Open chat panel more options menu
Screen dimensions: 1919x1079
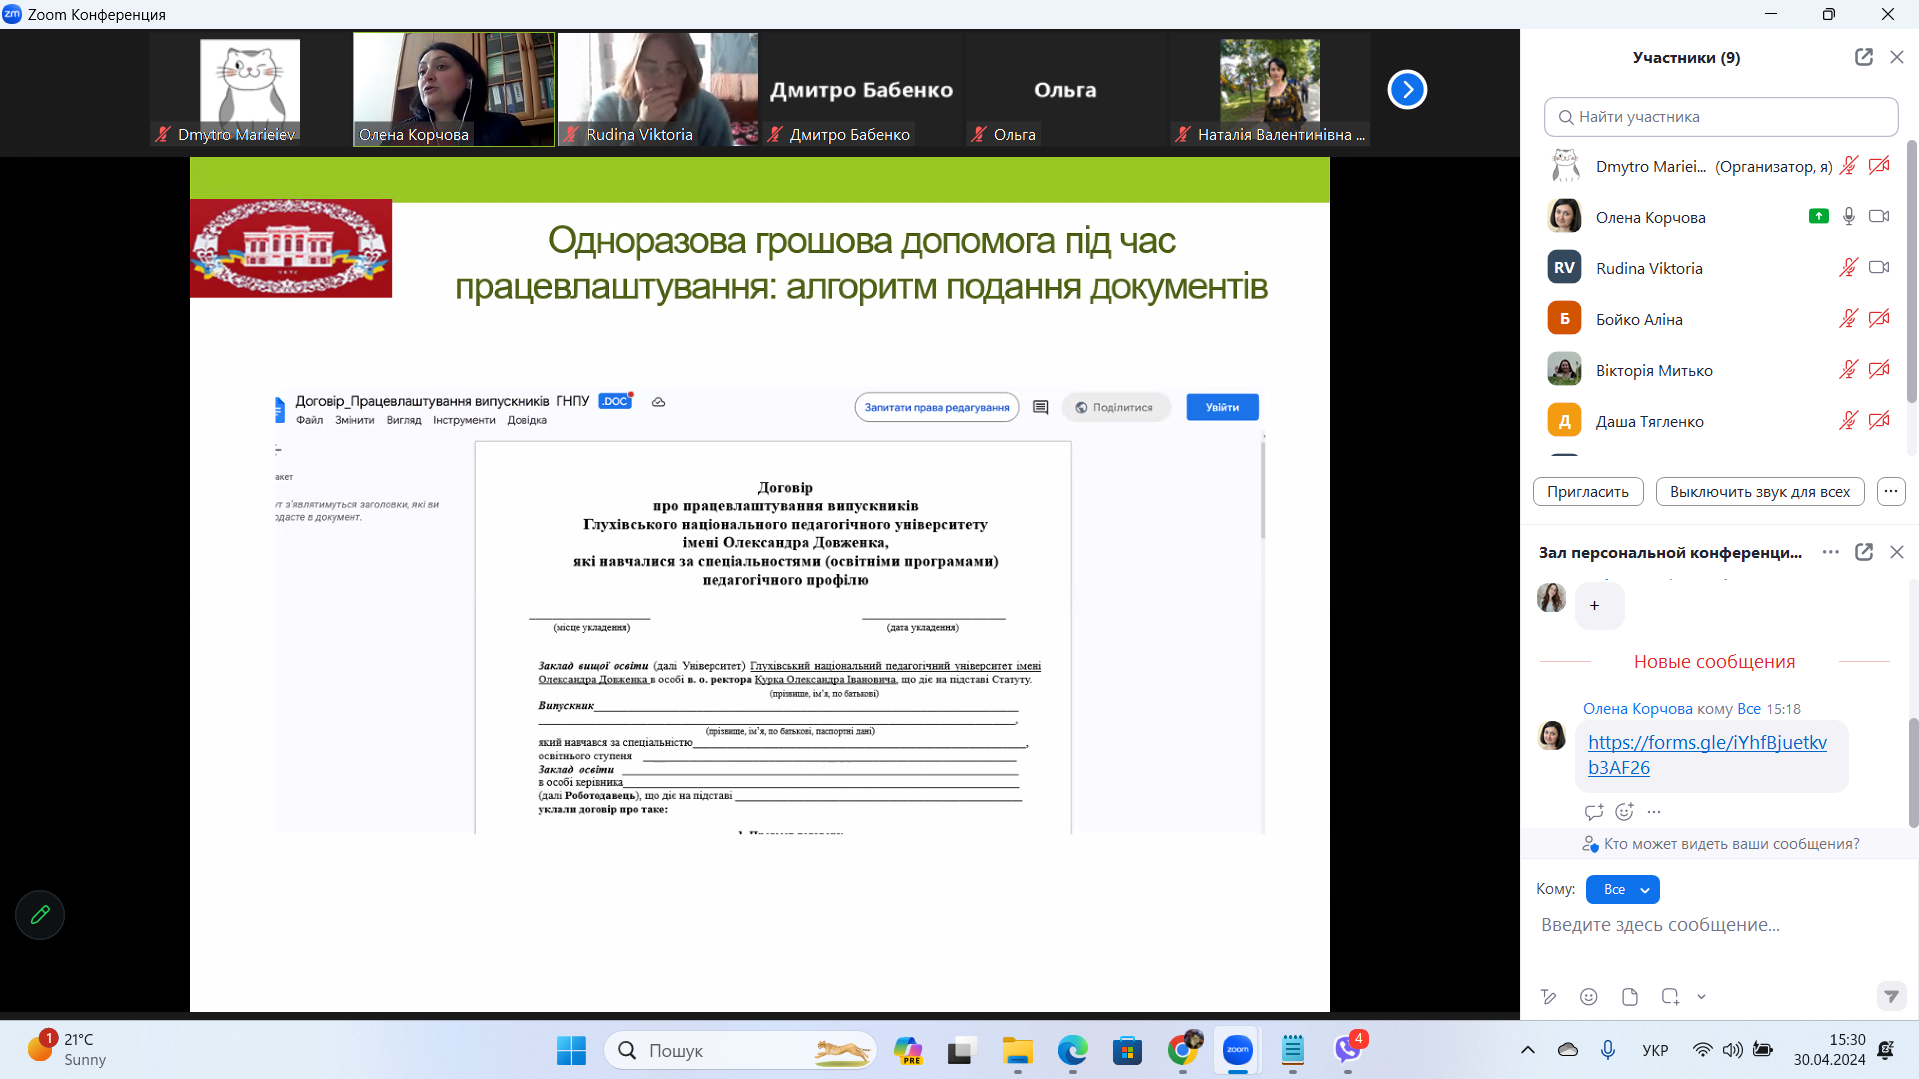point(1831,552)
